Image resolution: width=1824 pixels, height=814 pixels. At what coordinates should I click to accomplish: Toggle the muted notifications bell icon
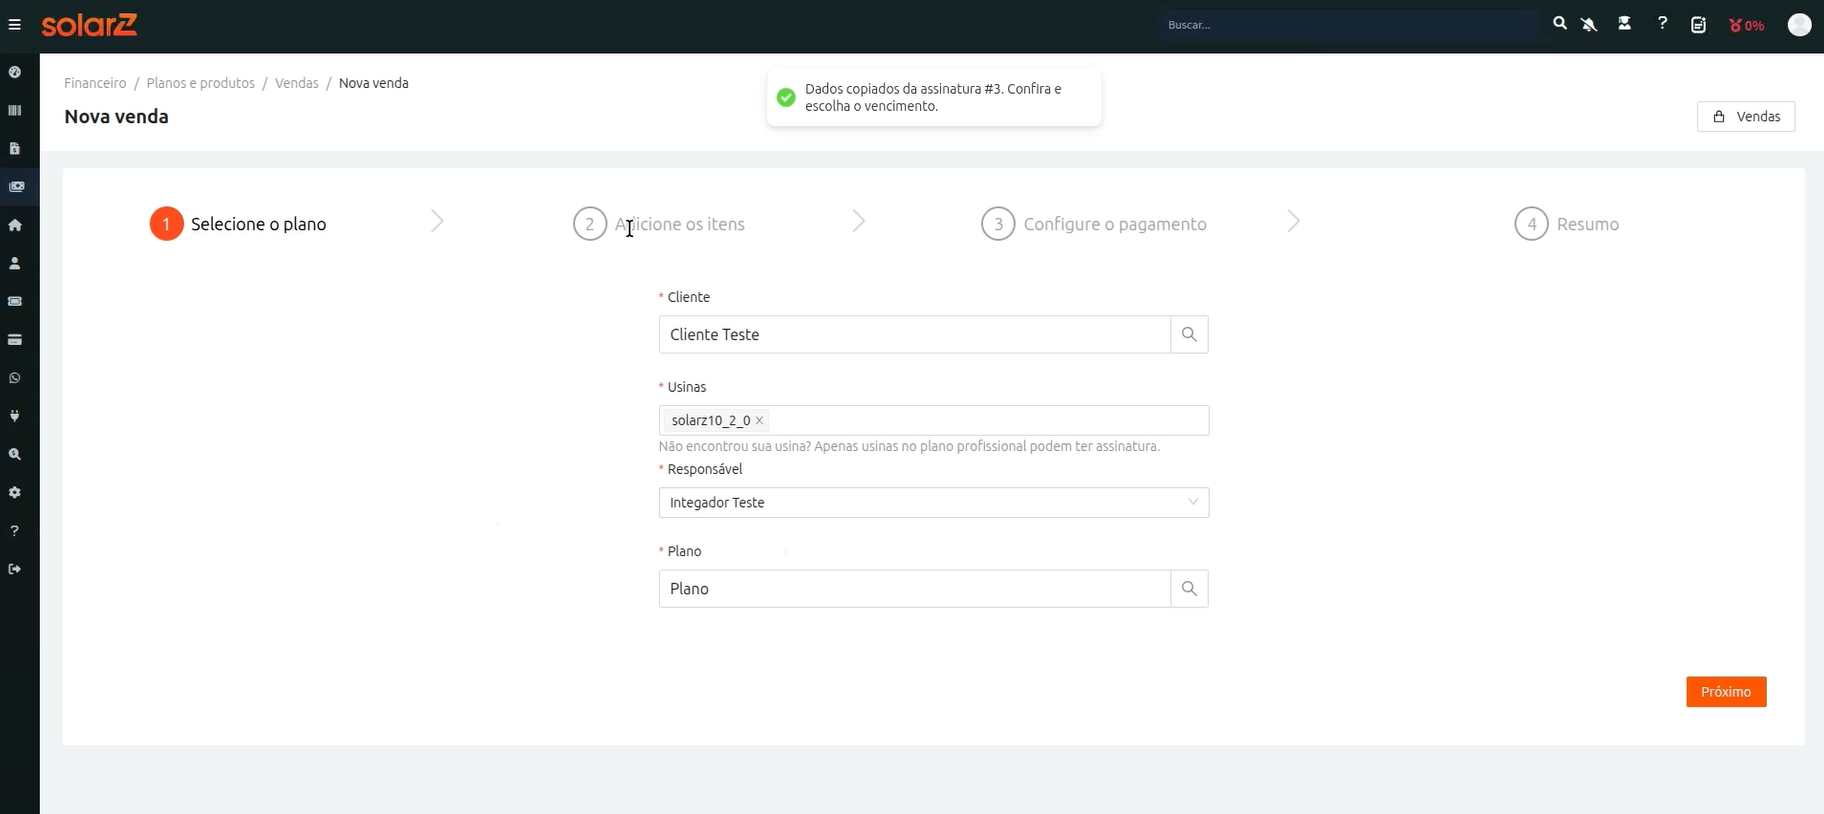1589,24
